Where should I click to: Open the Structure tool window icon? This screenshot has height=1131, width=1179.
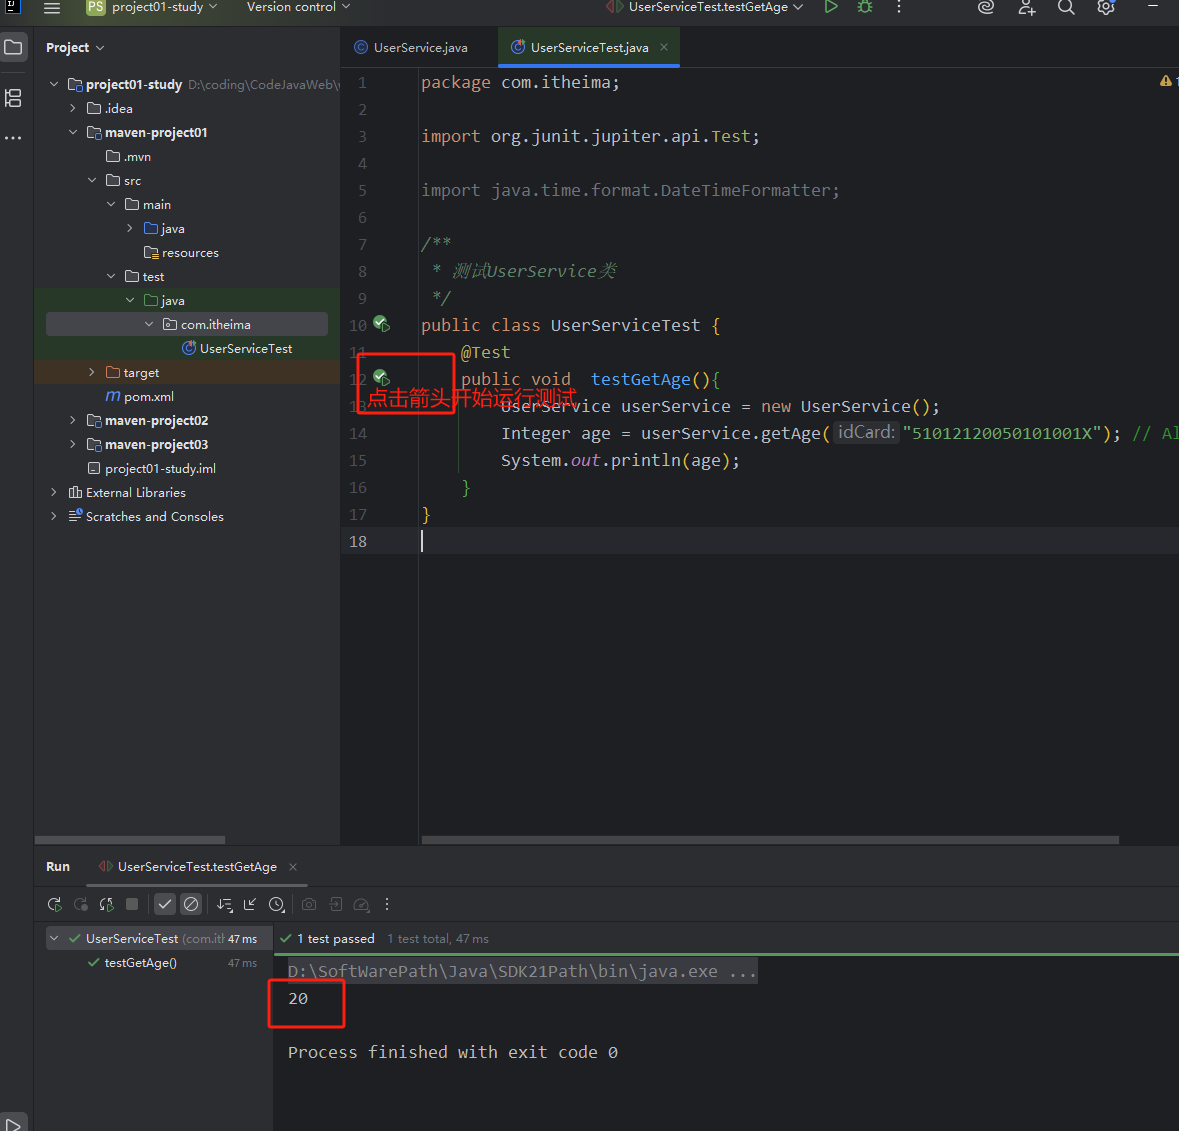tap(14, 98)
